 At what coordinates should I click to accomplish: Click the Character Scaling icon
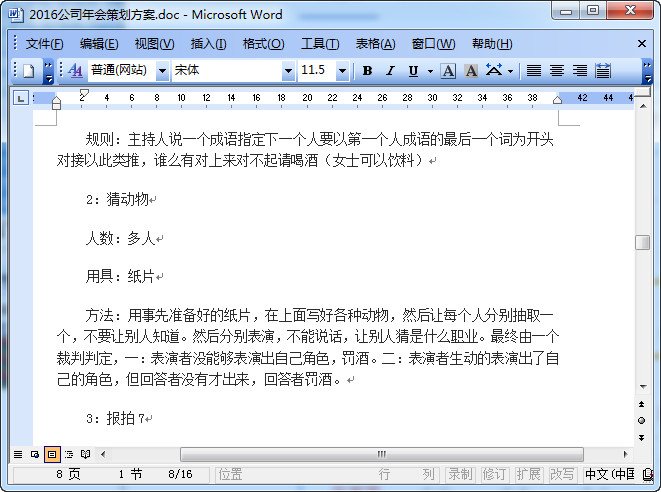[494, 70]
